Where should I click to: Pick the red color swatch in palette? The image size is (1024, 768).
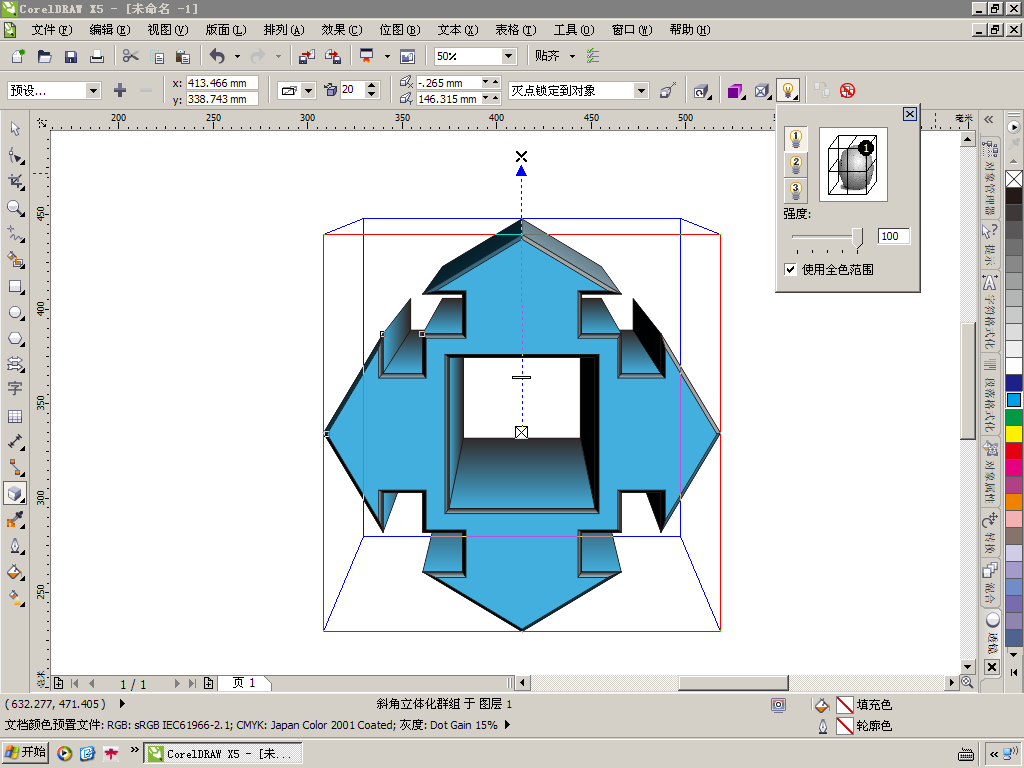point(1014,450)
